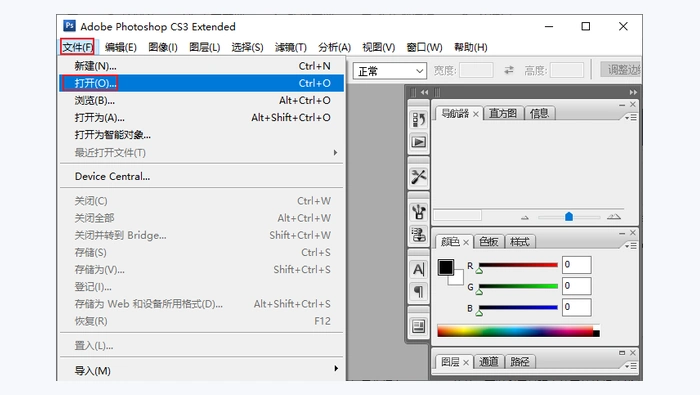Close the 图层 tab with its x

[x=466, y=362]
